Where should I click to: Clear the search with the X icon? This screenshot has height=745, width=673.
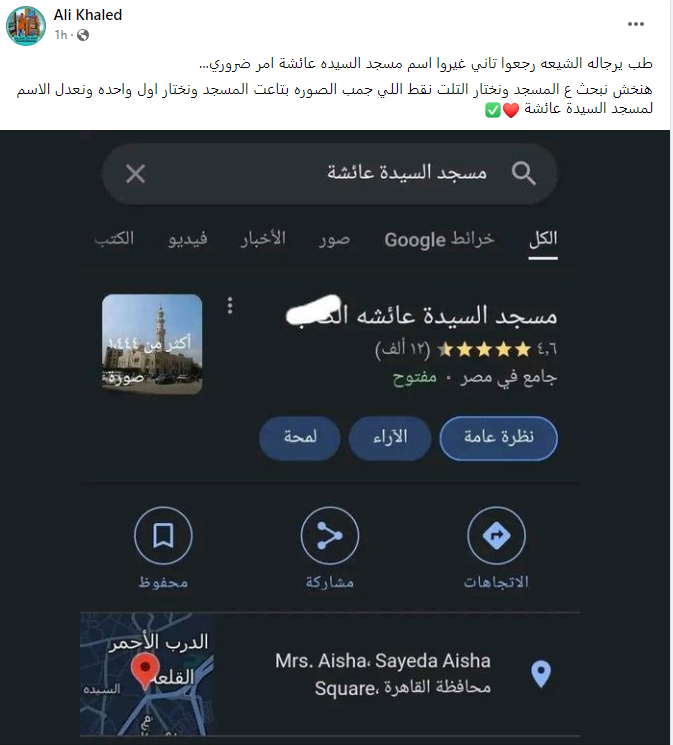pos(135,174)
